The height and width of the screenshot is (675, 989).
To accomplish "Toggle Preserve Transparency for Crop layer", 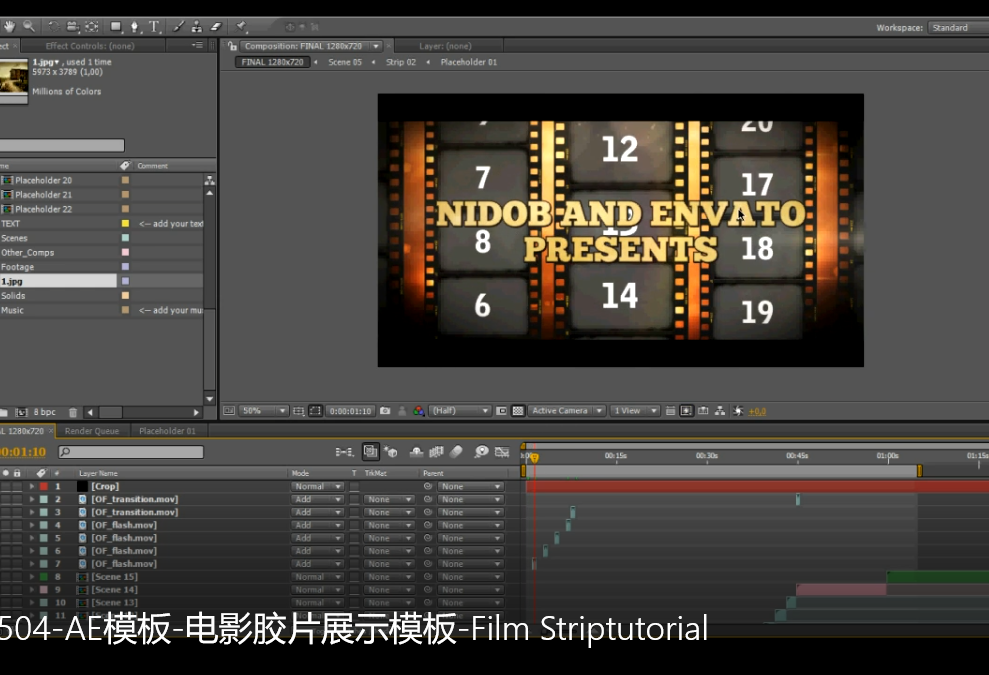I will click(x=354, y=487).
